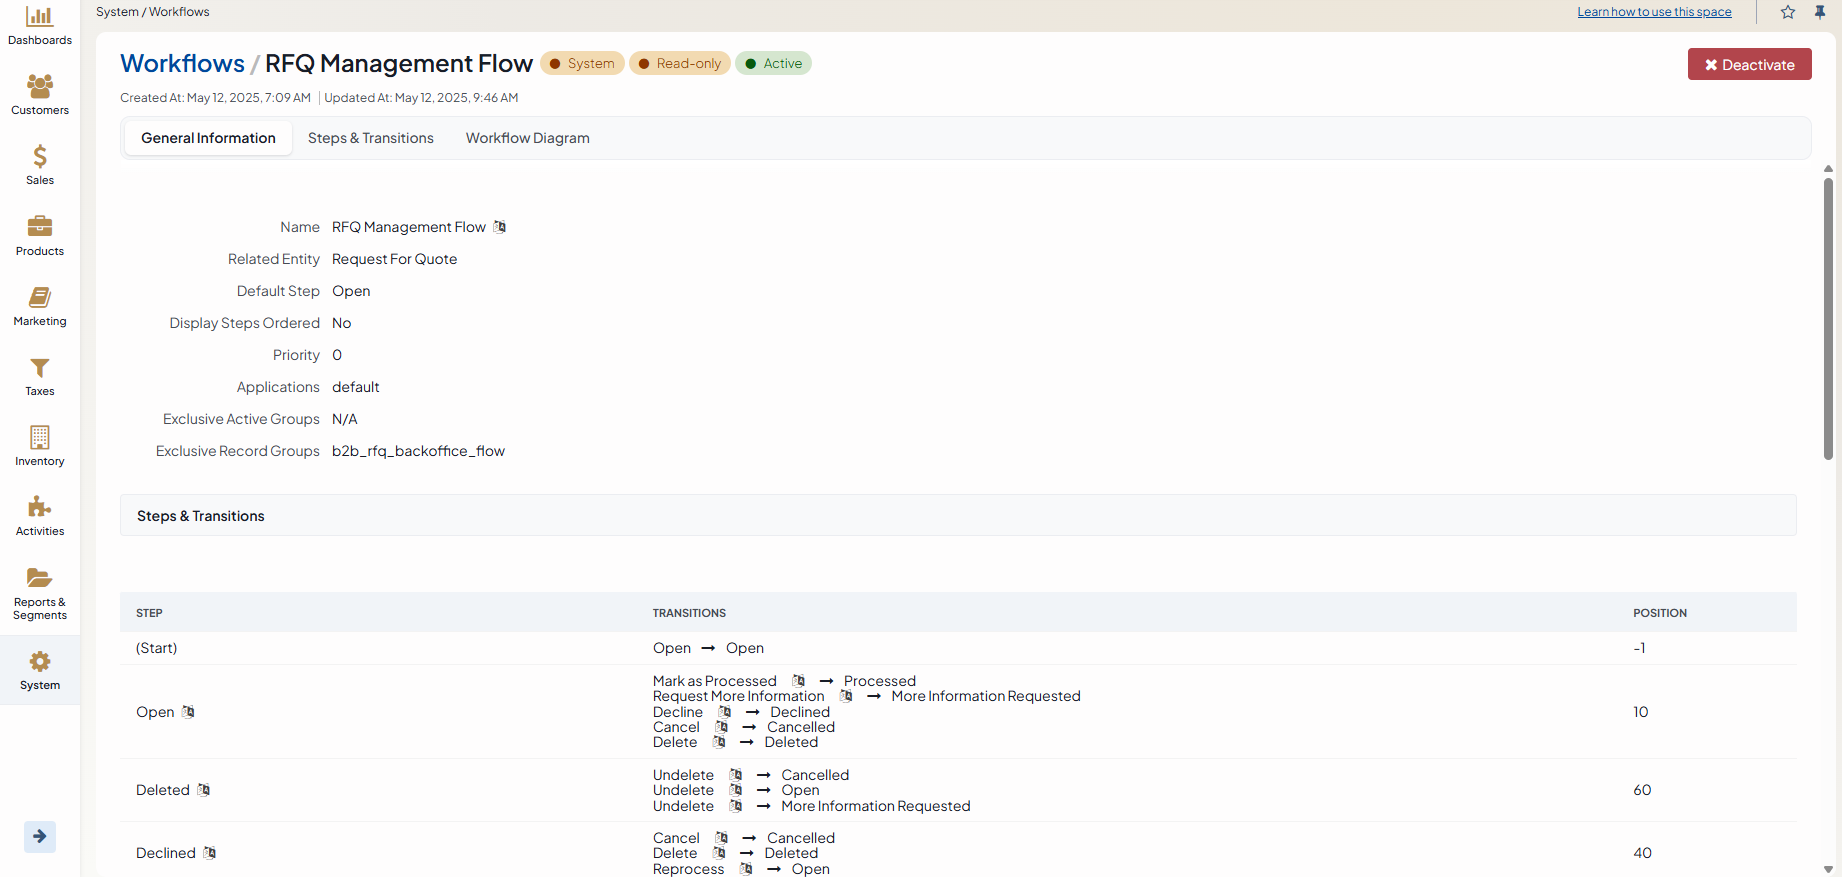Open the Marketing sidebar icon
This screenshot has width=1842, height=877.
40,298
